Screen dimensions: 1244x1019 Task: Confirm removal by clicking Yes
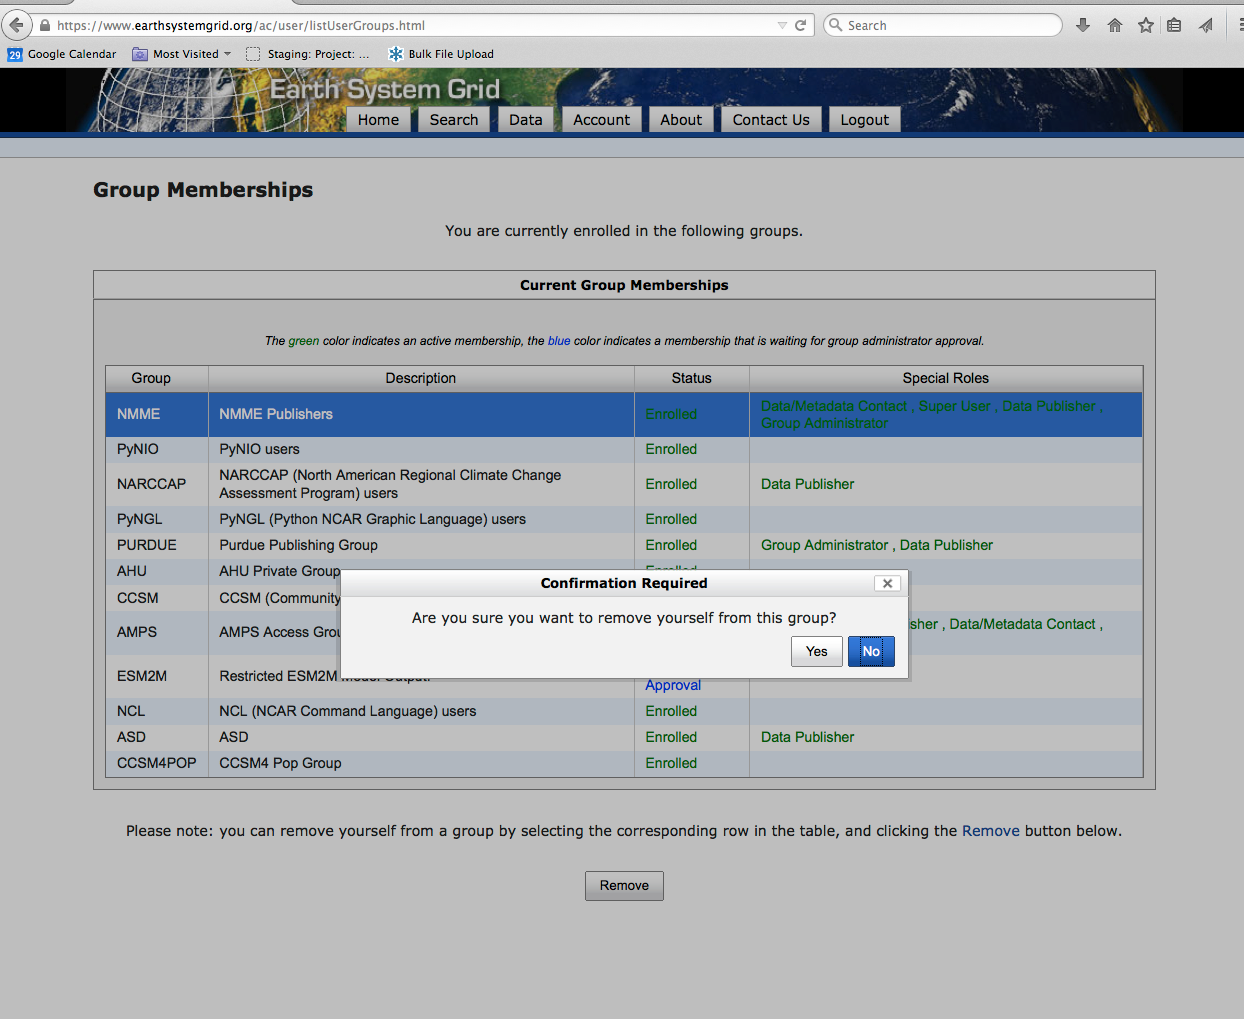click(816, 651)
